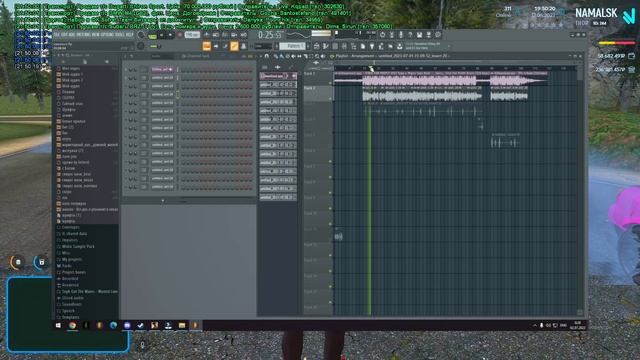Viewport: 640px width, 360px height.
Task: Open the project info icon at toolbar end
Action: click(x=438, y=35)
